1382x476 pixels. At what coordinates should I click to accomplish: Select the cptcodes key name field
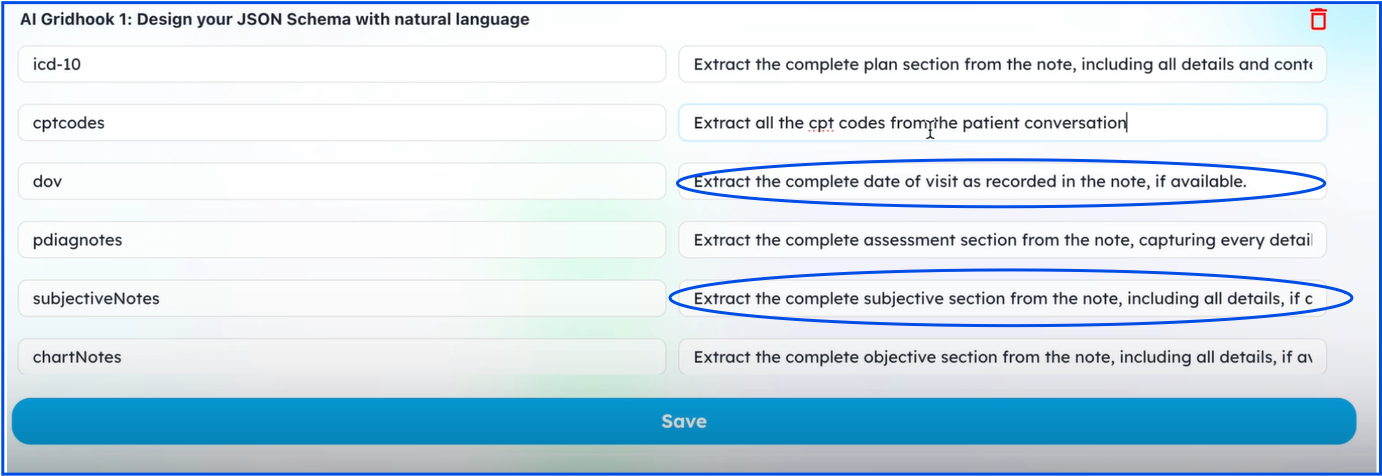341,123
